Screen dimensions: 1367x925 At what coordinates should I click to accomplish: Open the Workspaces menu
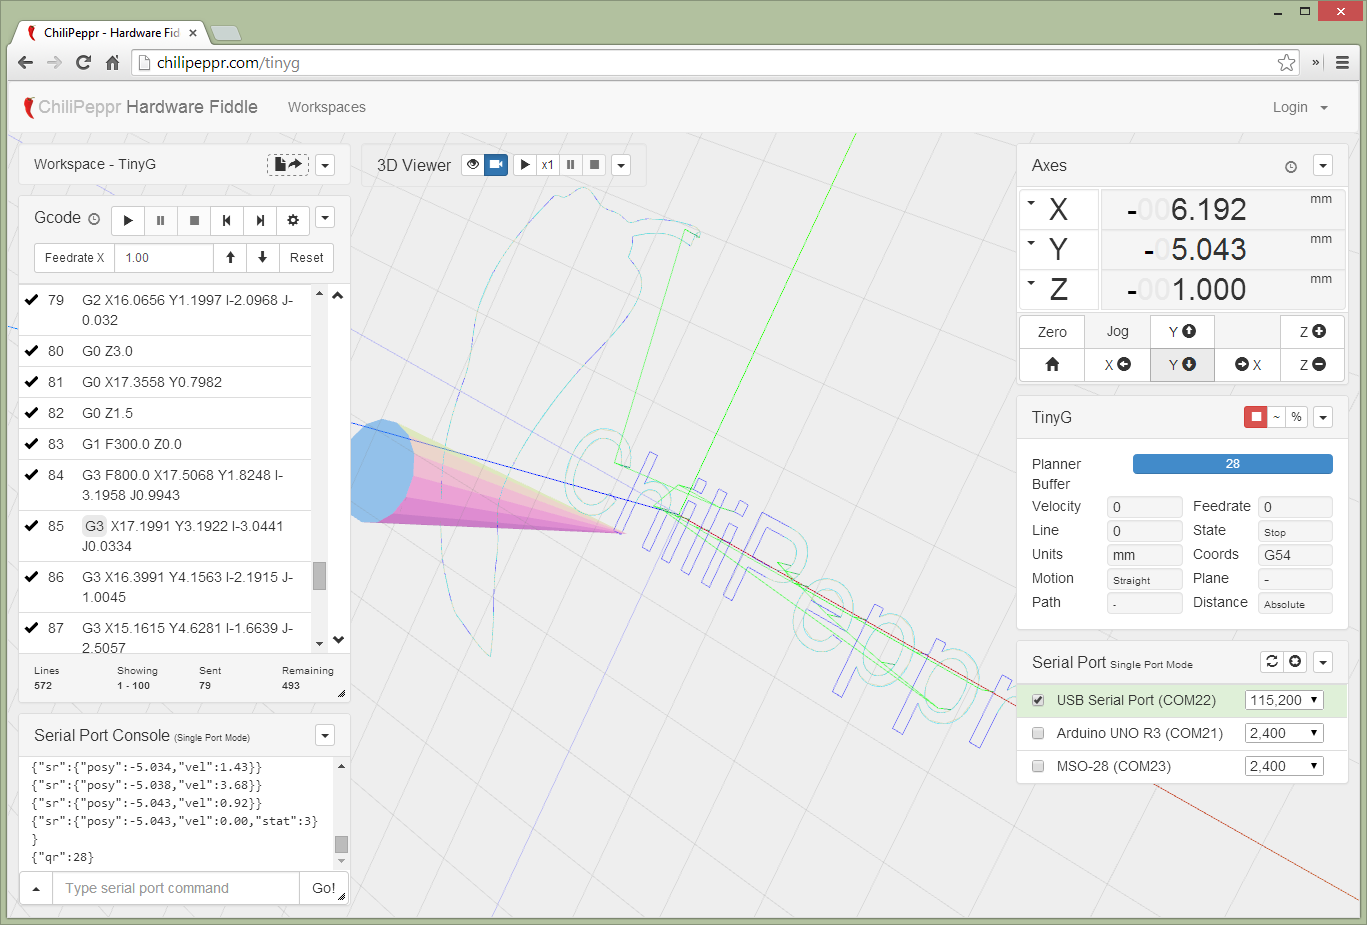pyautogui.click(x=327, y=107)
